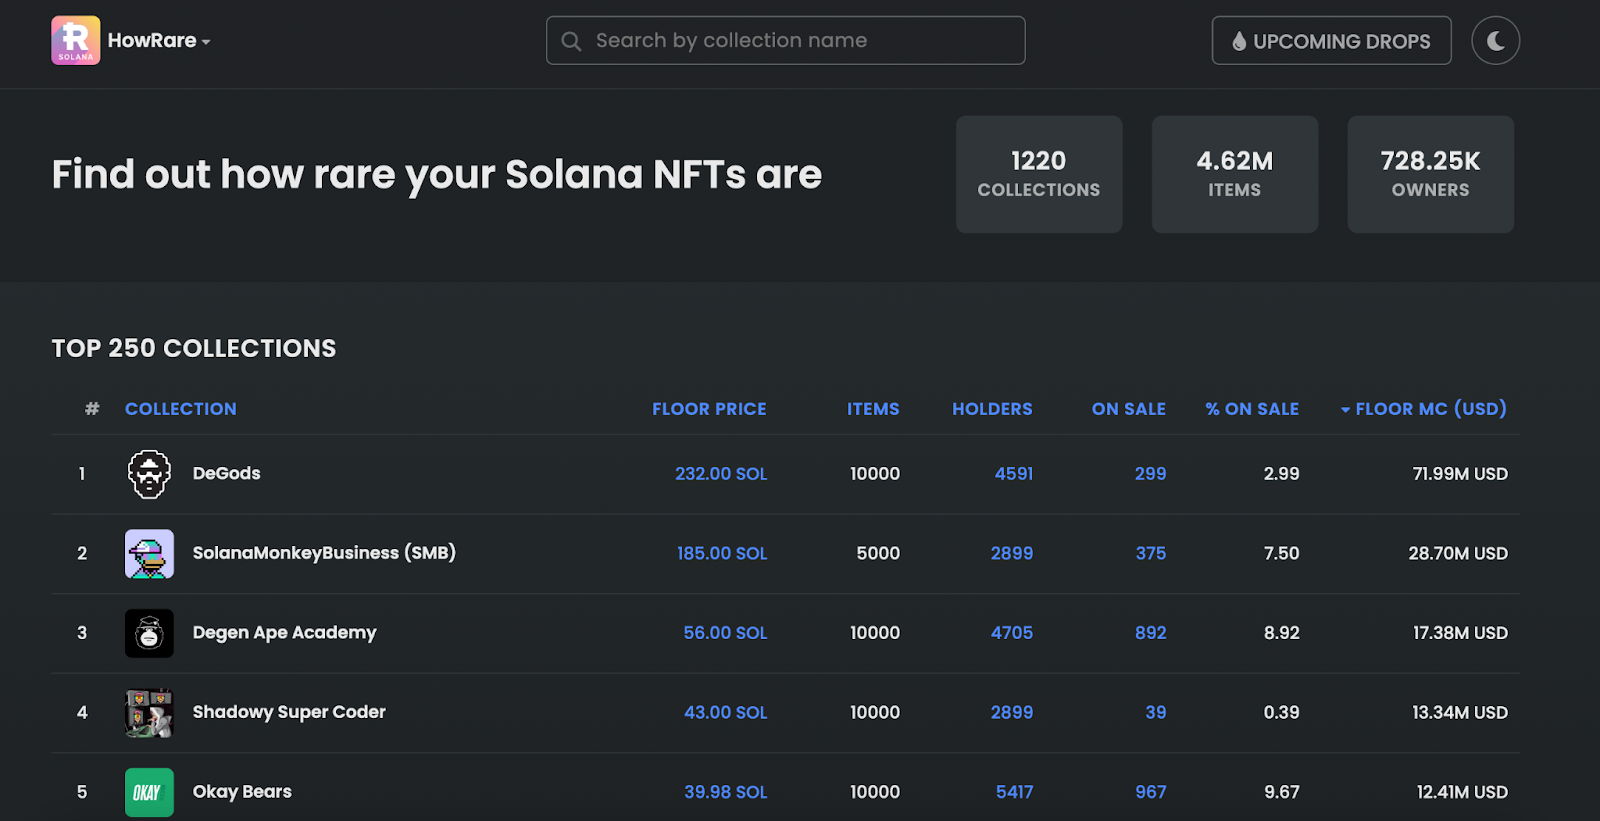Select SMB % on sale 7.50

click(x=1281, y=553)
